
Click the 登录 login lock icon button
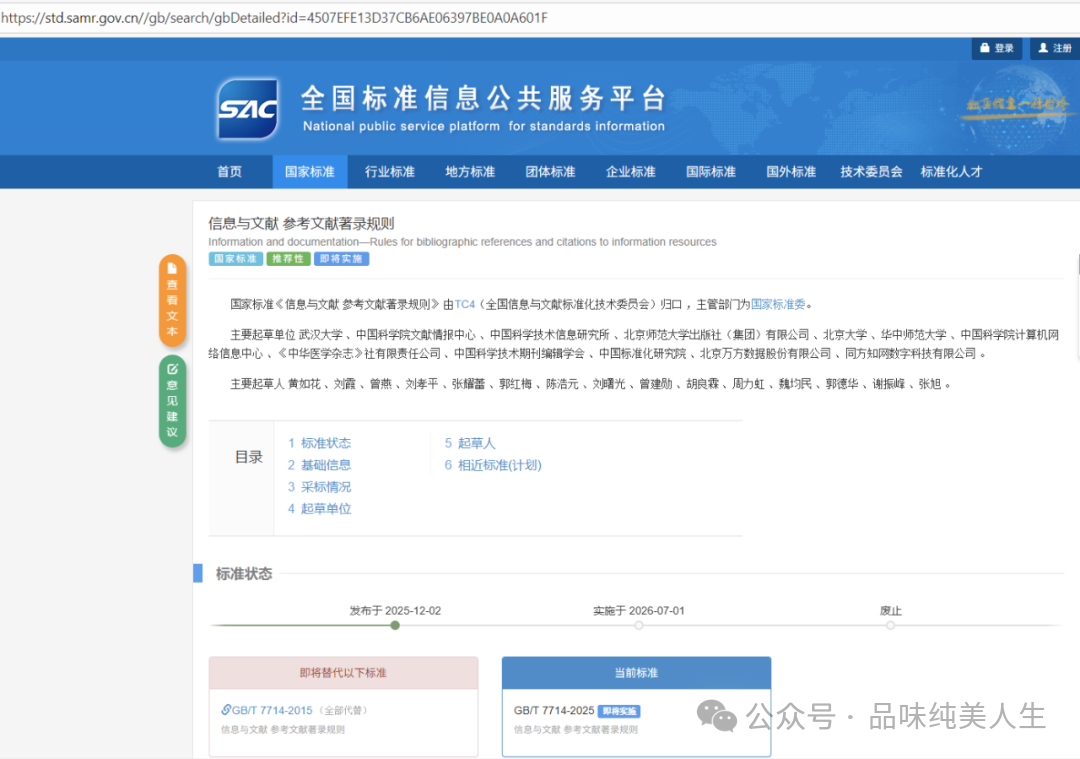(x=996, y=48)
